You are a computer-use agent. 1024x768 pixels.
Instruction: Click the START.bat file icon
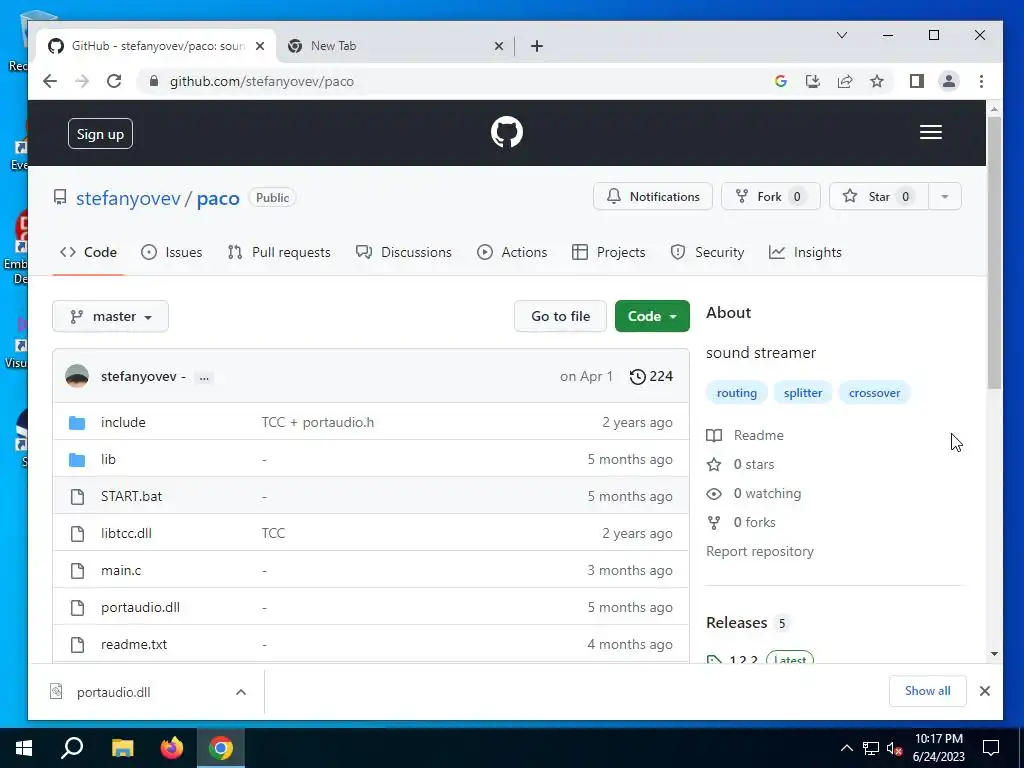[x=77, y=497]
